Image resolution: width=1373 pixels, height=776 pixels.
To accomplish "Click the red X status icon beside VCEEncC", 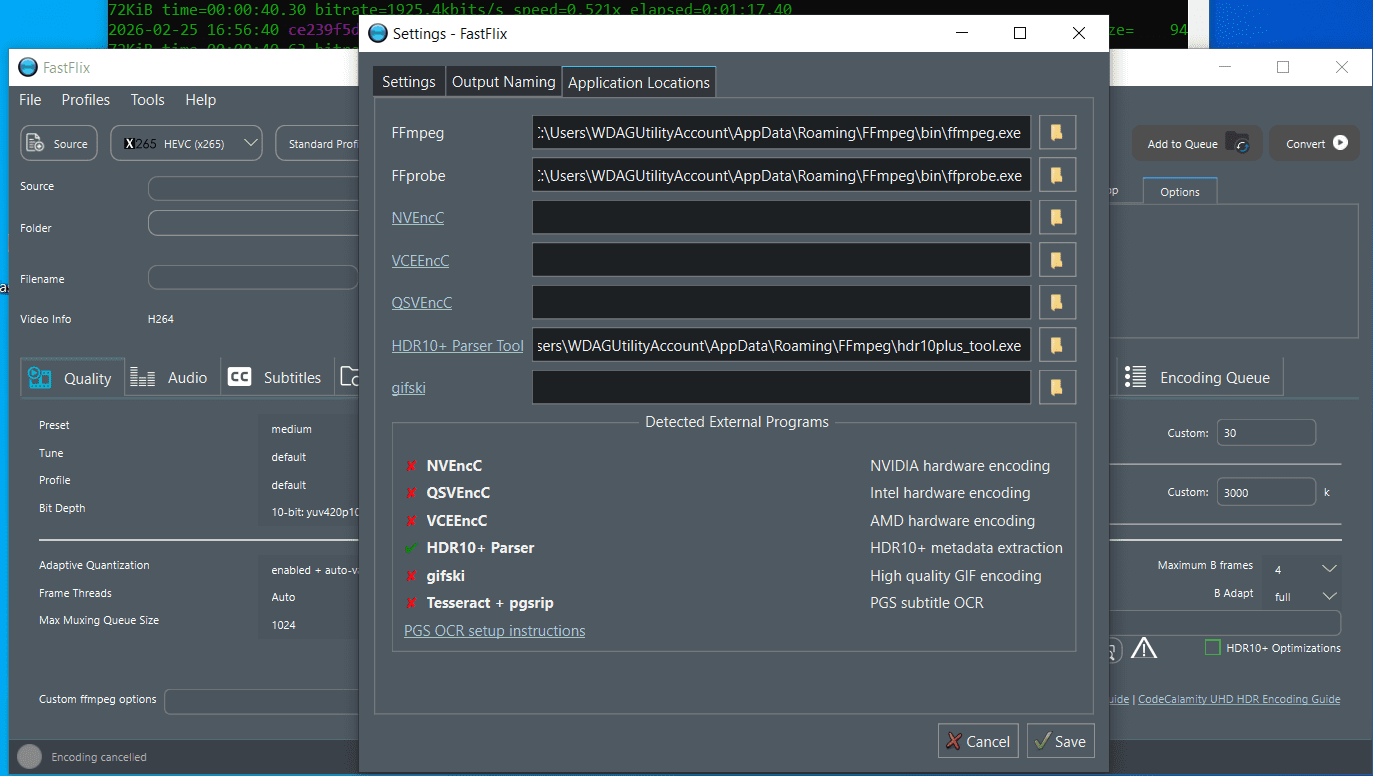I will coord(411,521).
